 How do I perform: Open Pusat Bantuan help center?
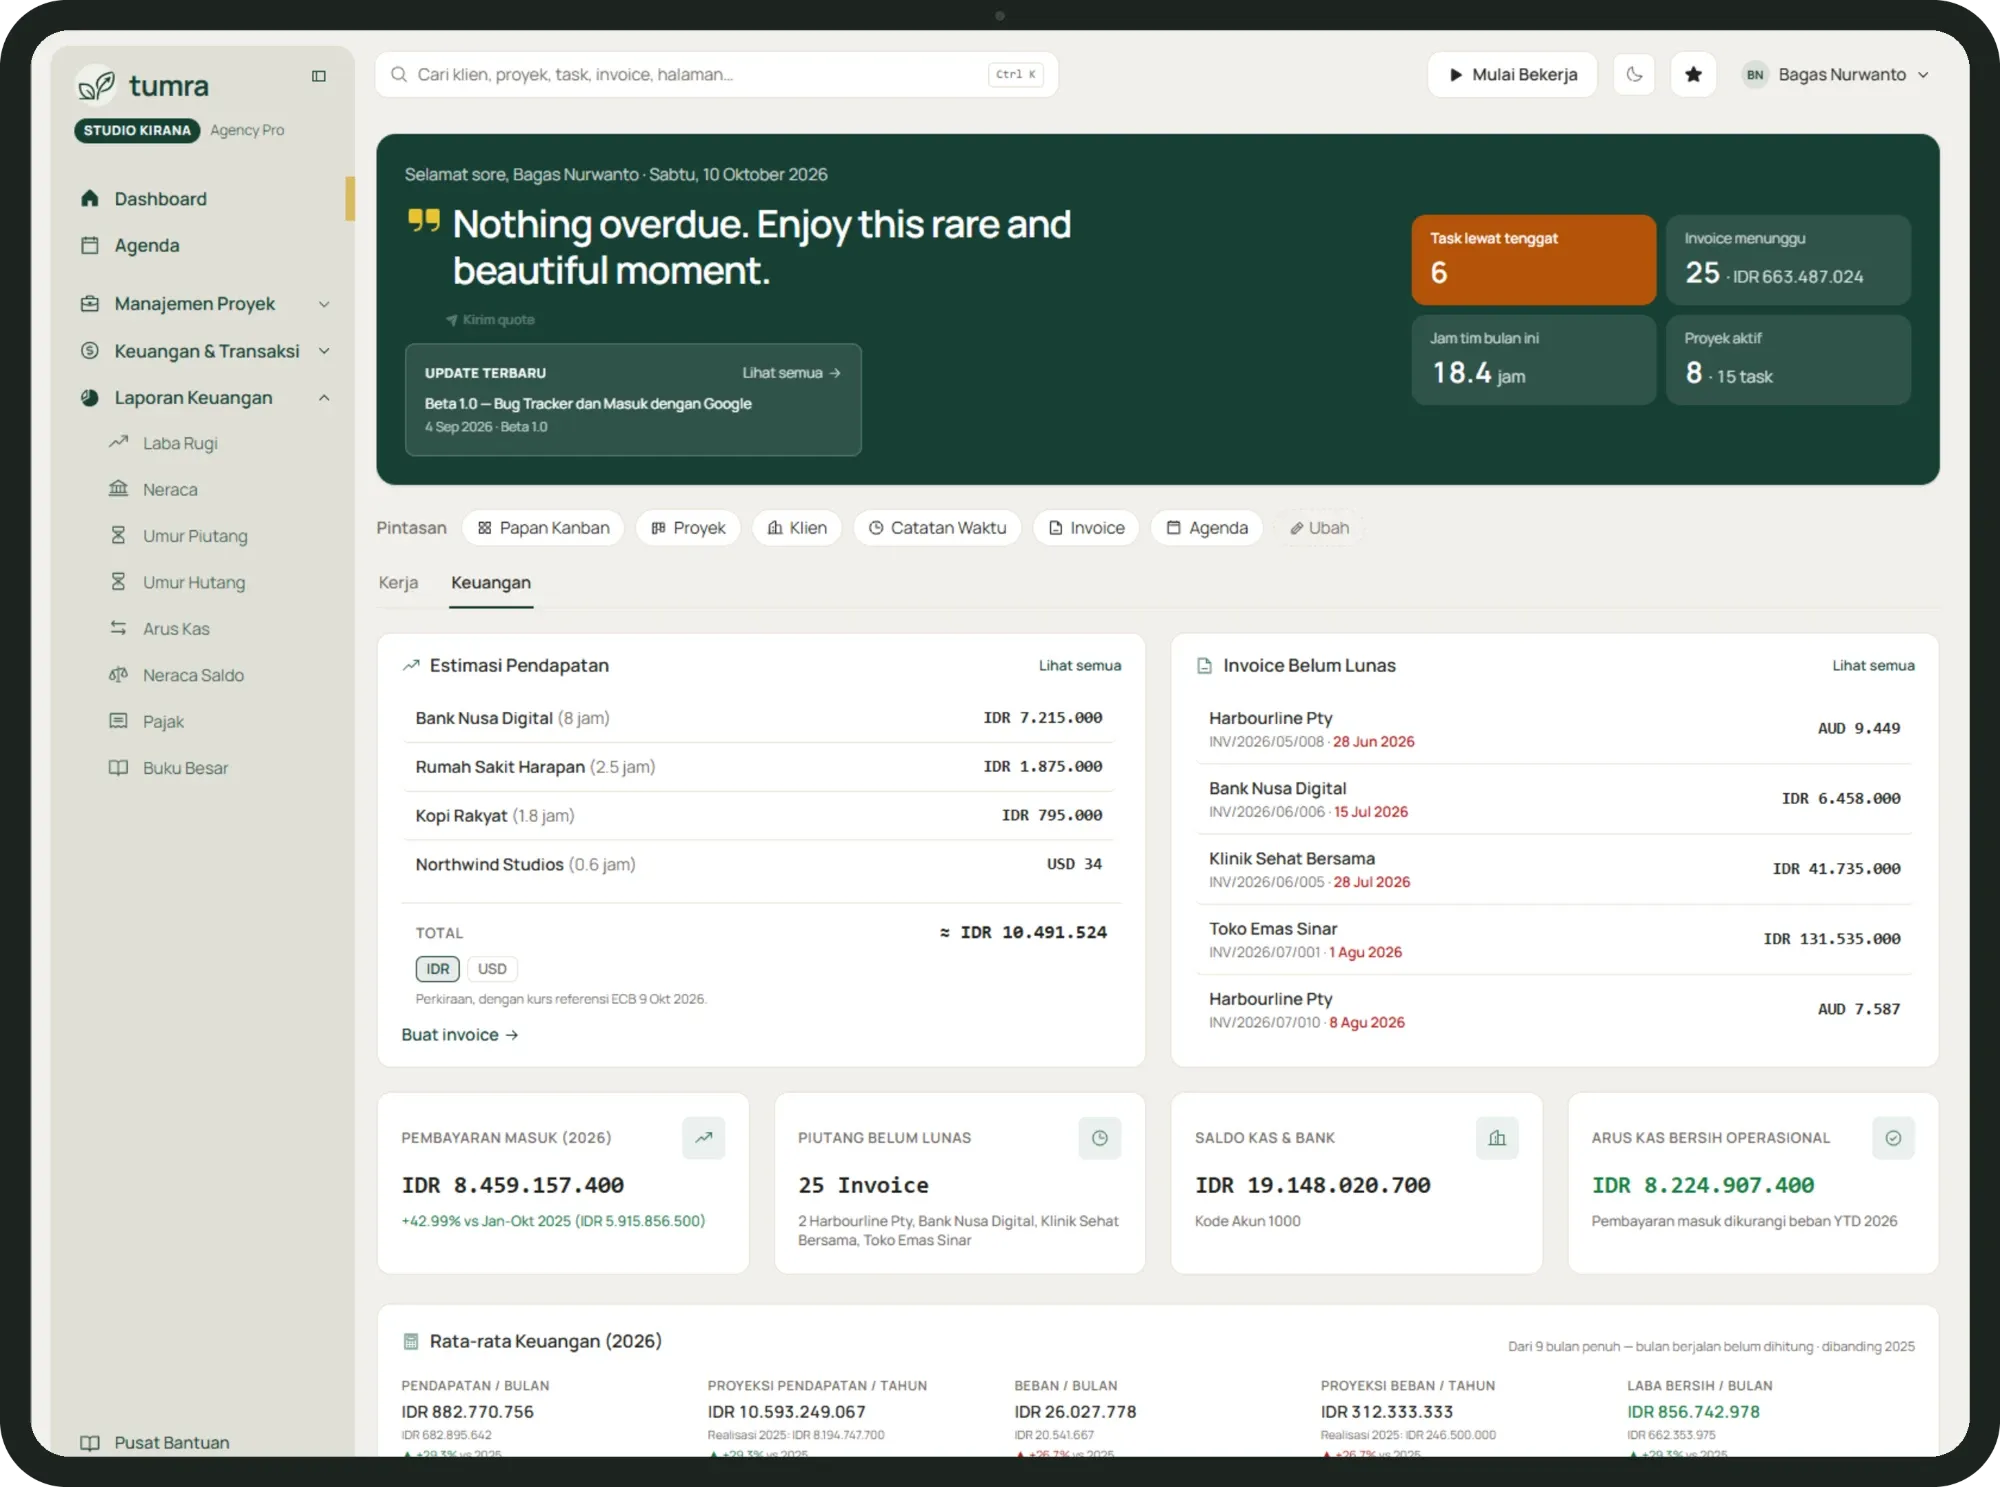(x=155, y=1442)
